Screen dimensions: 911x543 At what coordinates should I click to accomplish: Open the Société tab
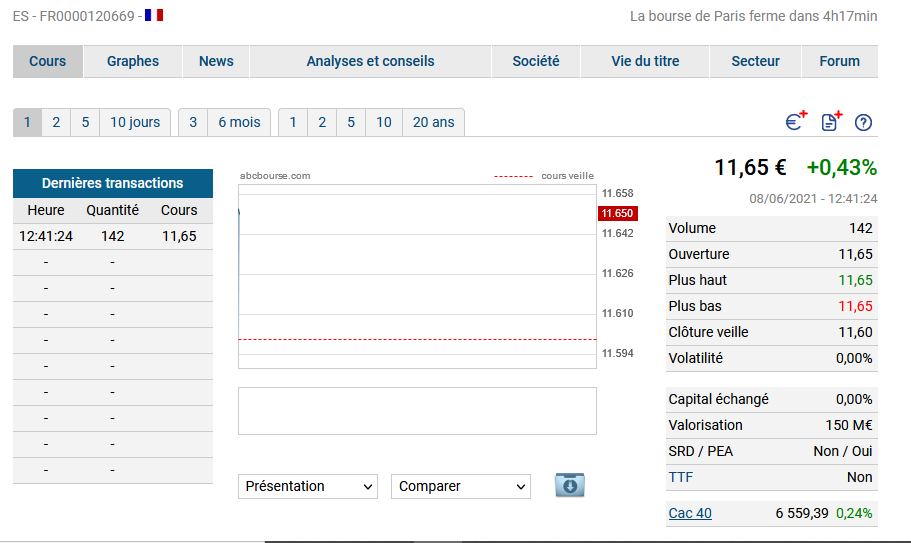tap(536, 61)
